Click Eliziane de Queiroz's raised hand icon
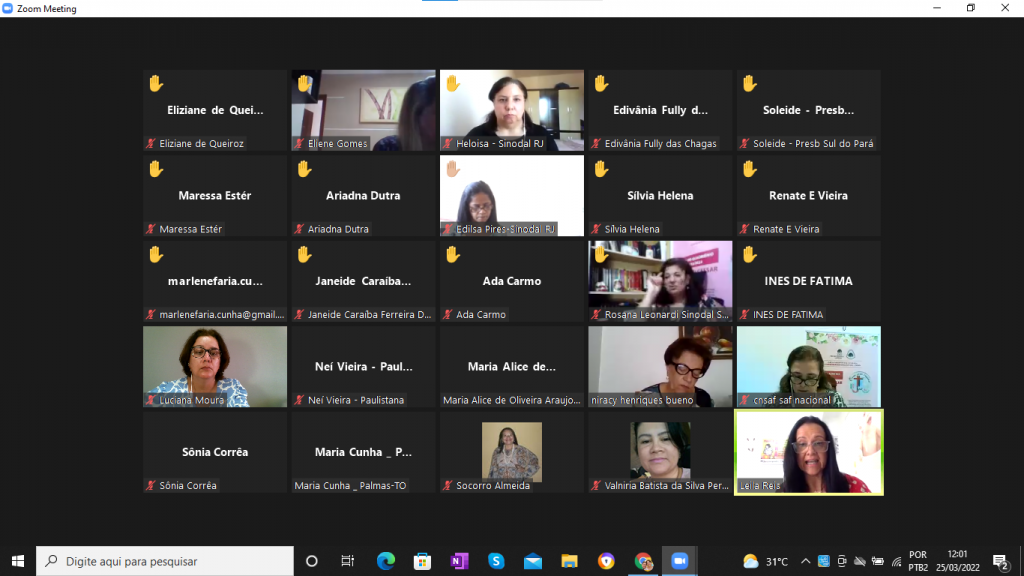The height and width of the screenshot is (576, 1024). (x=155, y=83)
